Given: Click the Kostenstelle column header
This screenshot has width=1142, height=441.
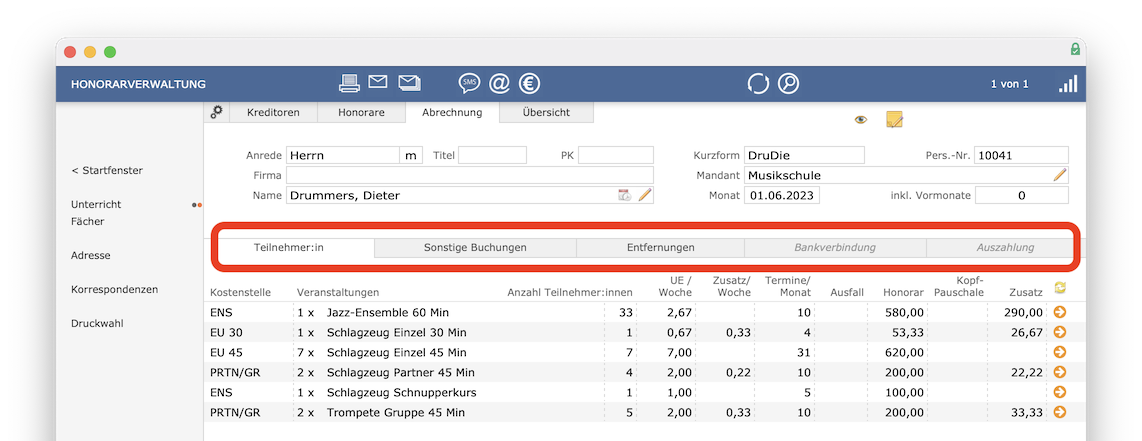Looking at the screenshot, I should (x=240, y=292).
